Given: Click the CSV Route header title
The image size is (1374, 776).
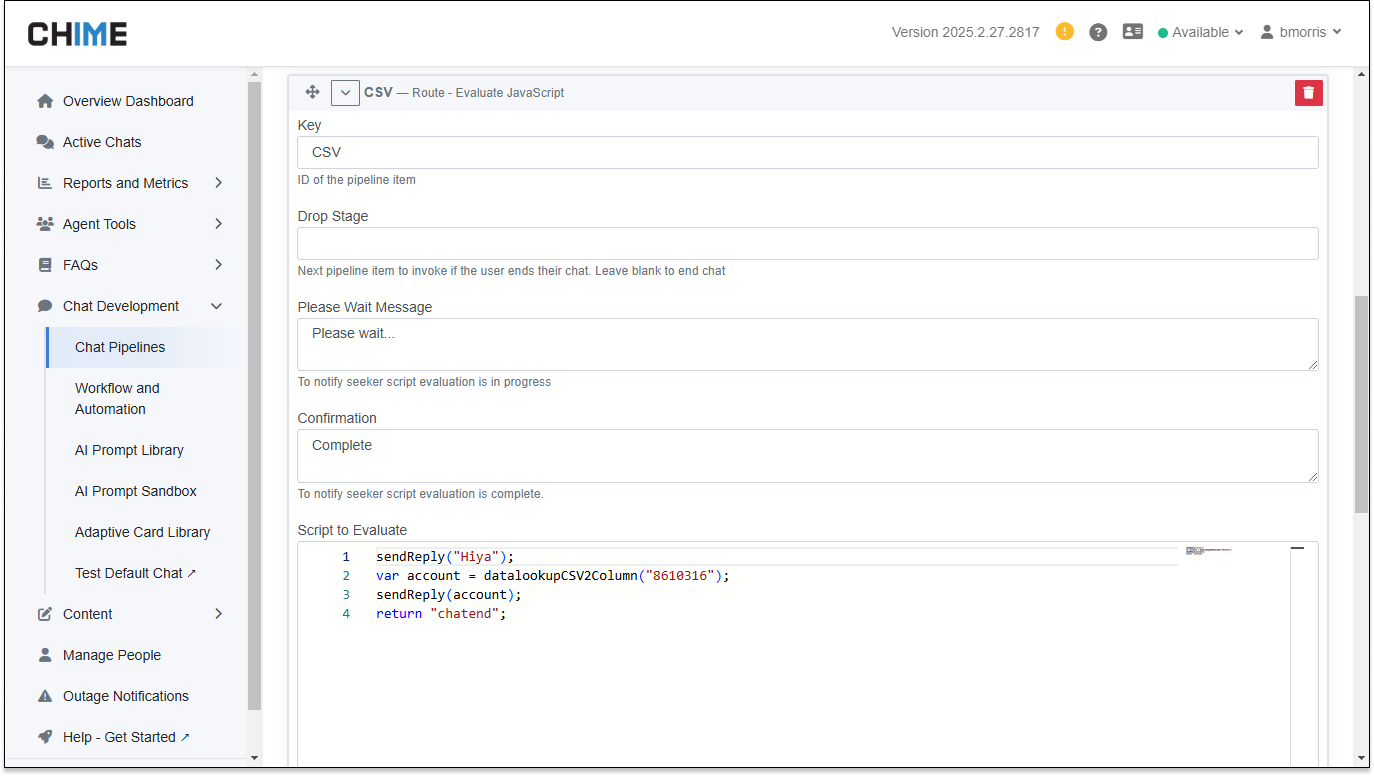Looking at the screenshot, I should 464,92.
